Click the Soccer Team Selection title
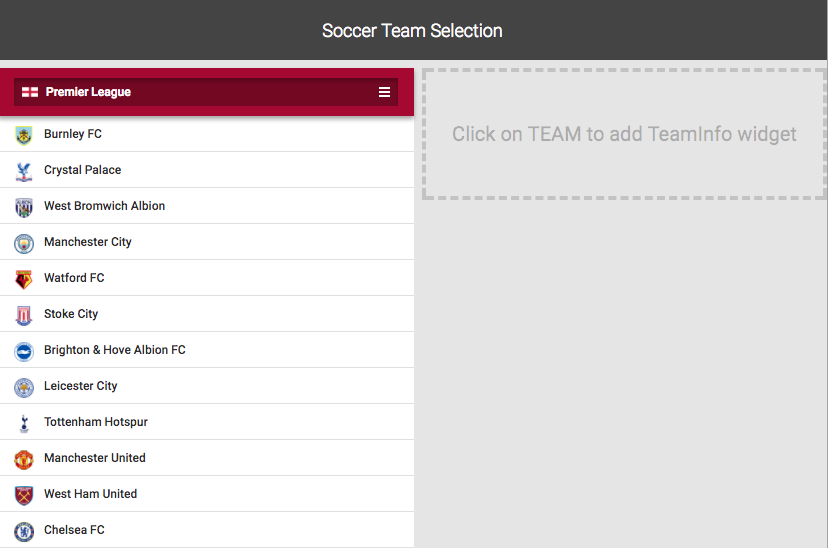The width and height of the screenshot is (828, 548). point(412,31)
